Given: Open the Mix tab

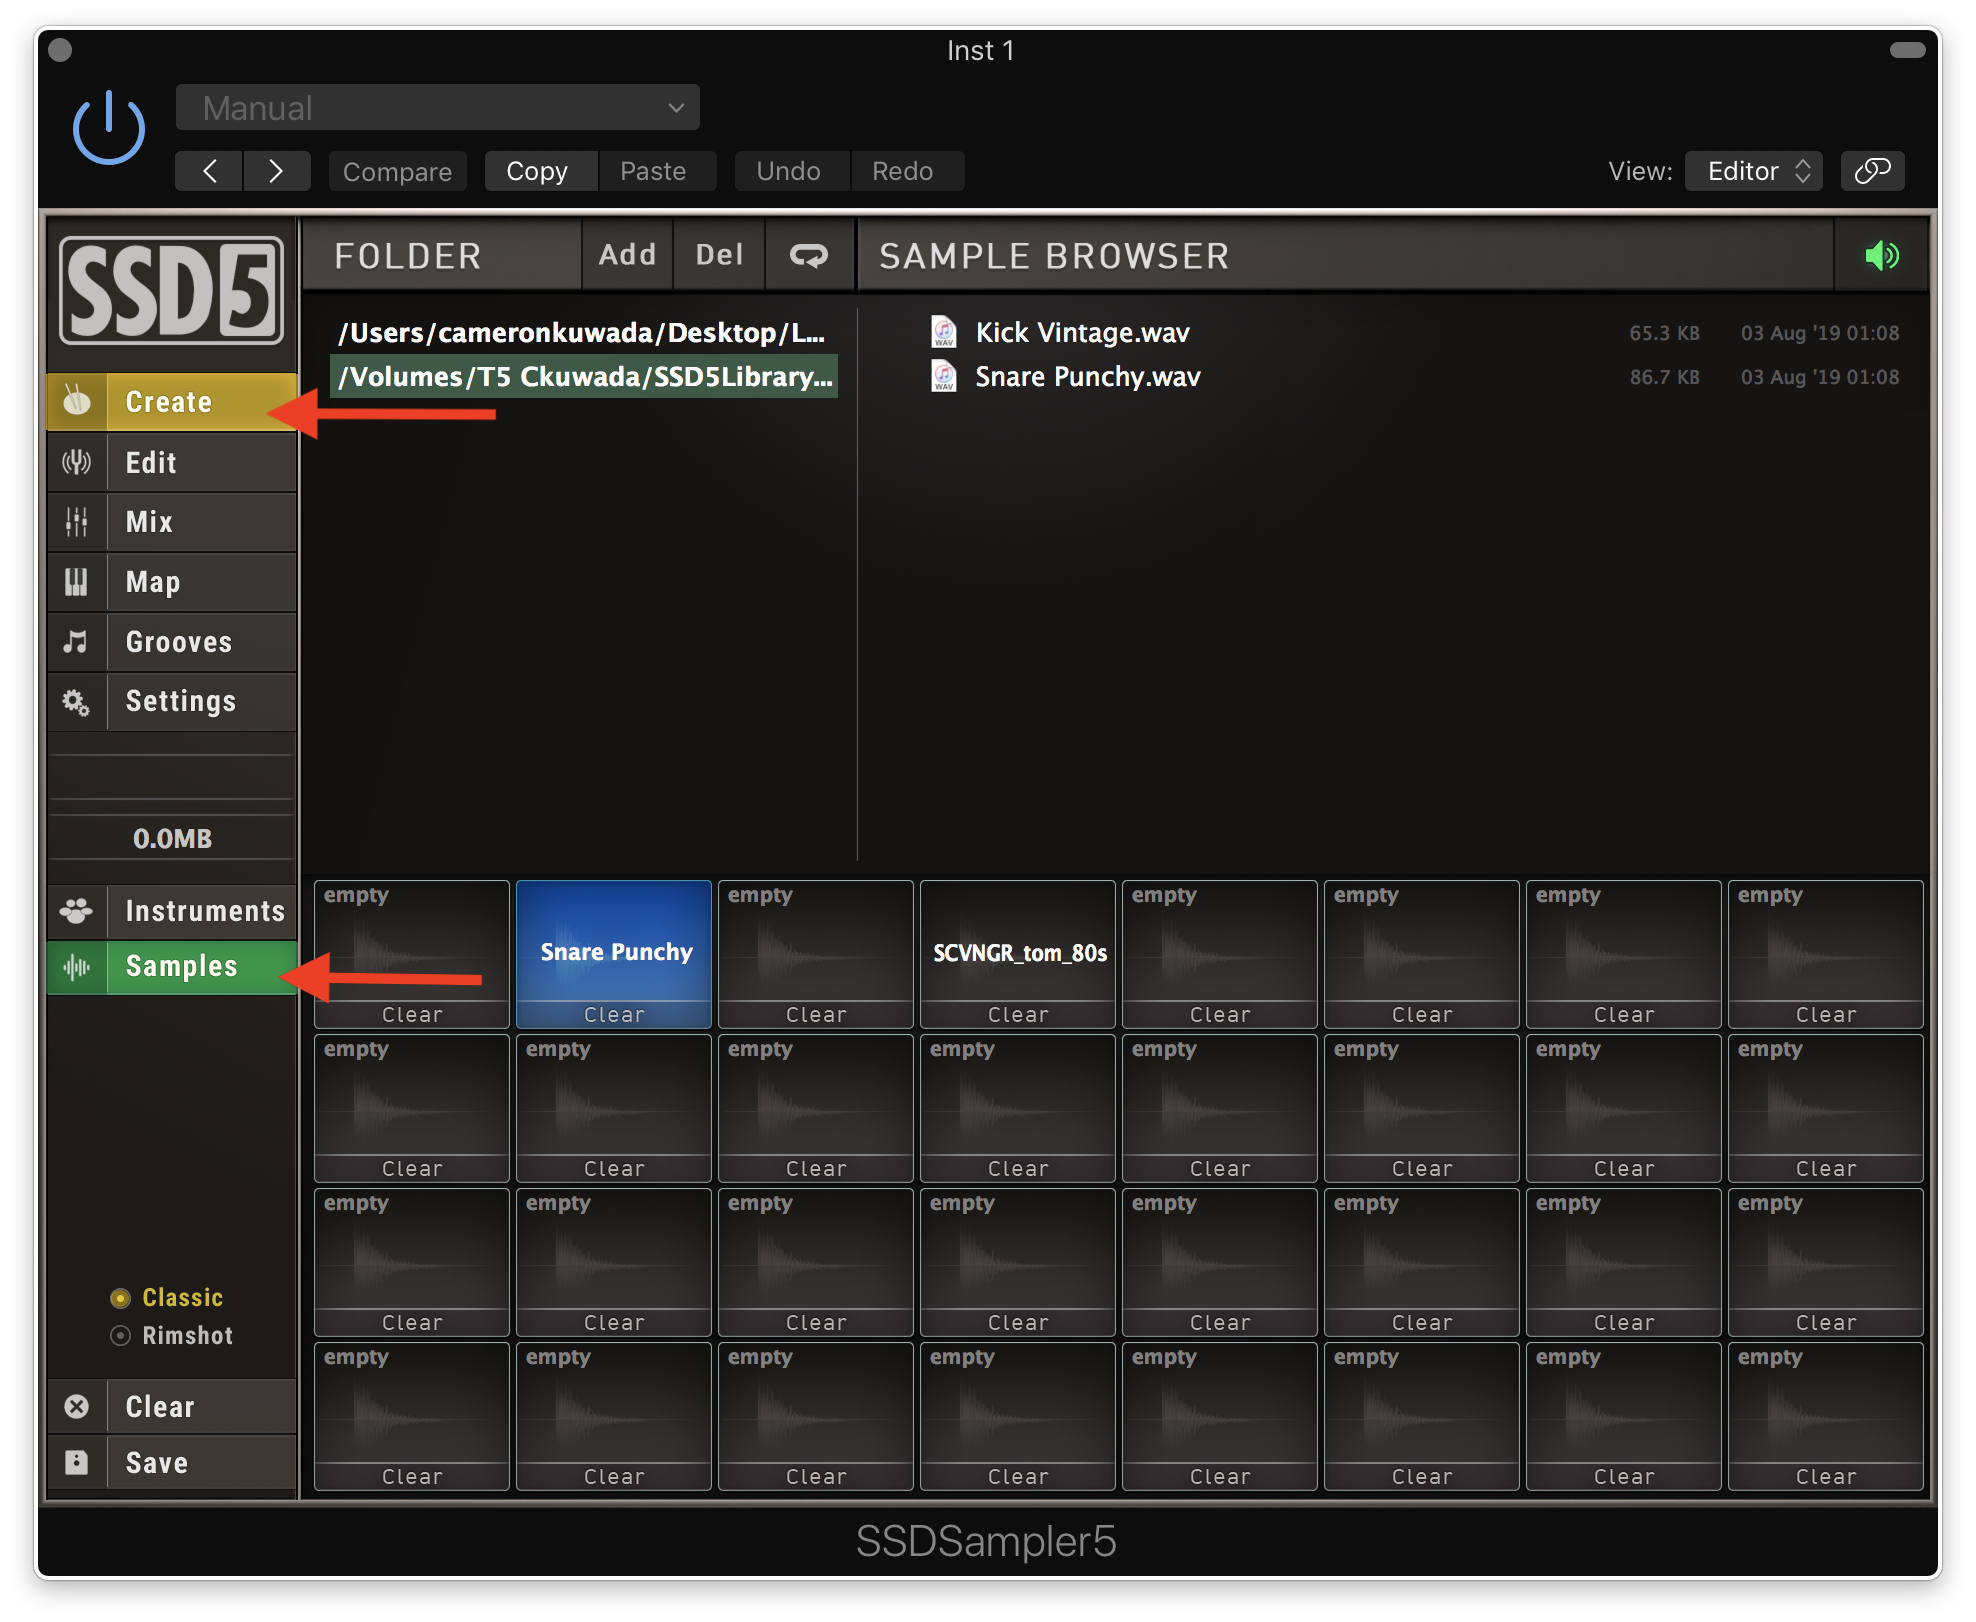Looking at the screenshot, I should click(172, 522).
